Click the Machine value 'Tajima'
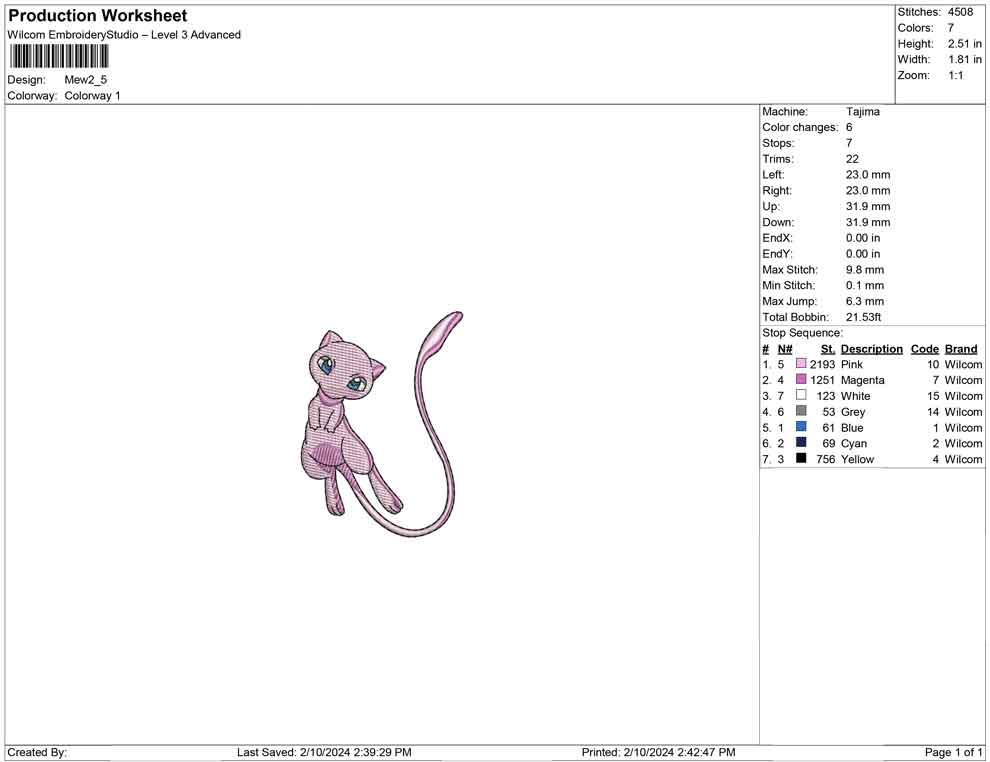990x762 pixels. point(862,112)
